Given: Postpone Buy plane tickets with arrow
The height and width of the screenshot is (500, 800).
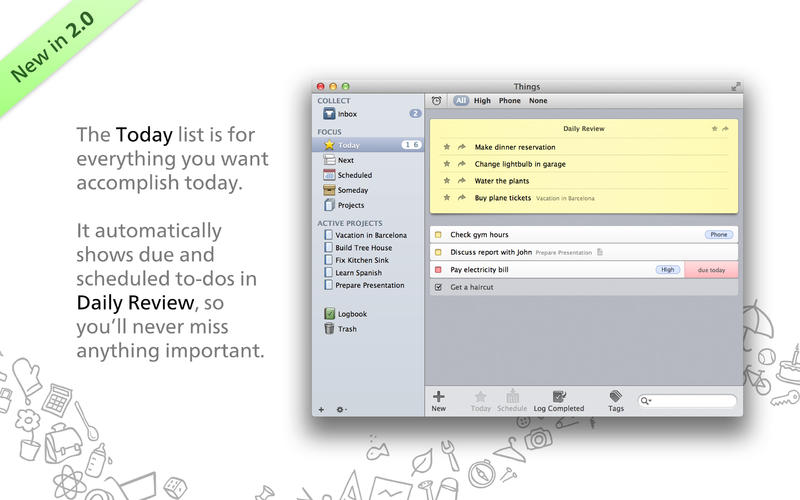Looking at the screenshot, I should point(461,197).
